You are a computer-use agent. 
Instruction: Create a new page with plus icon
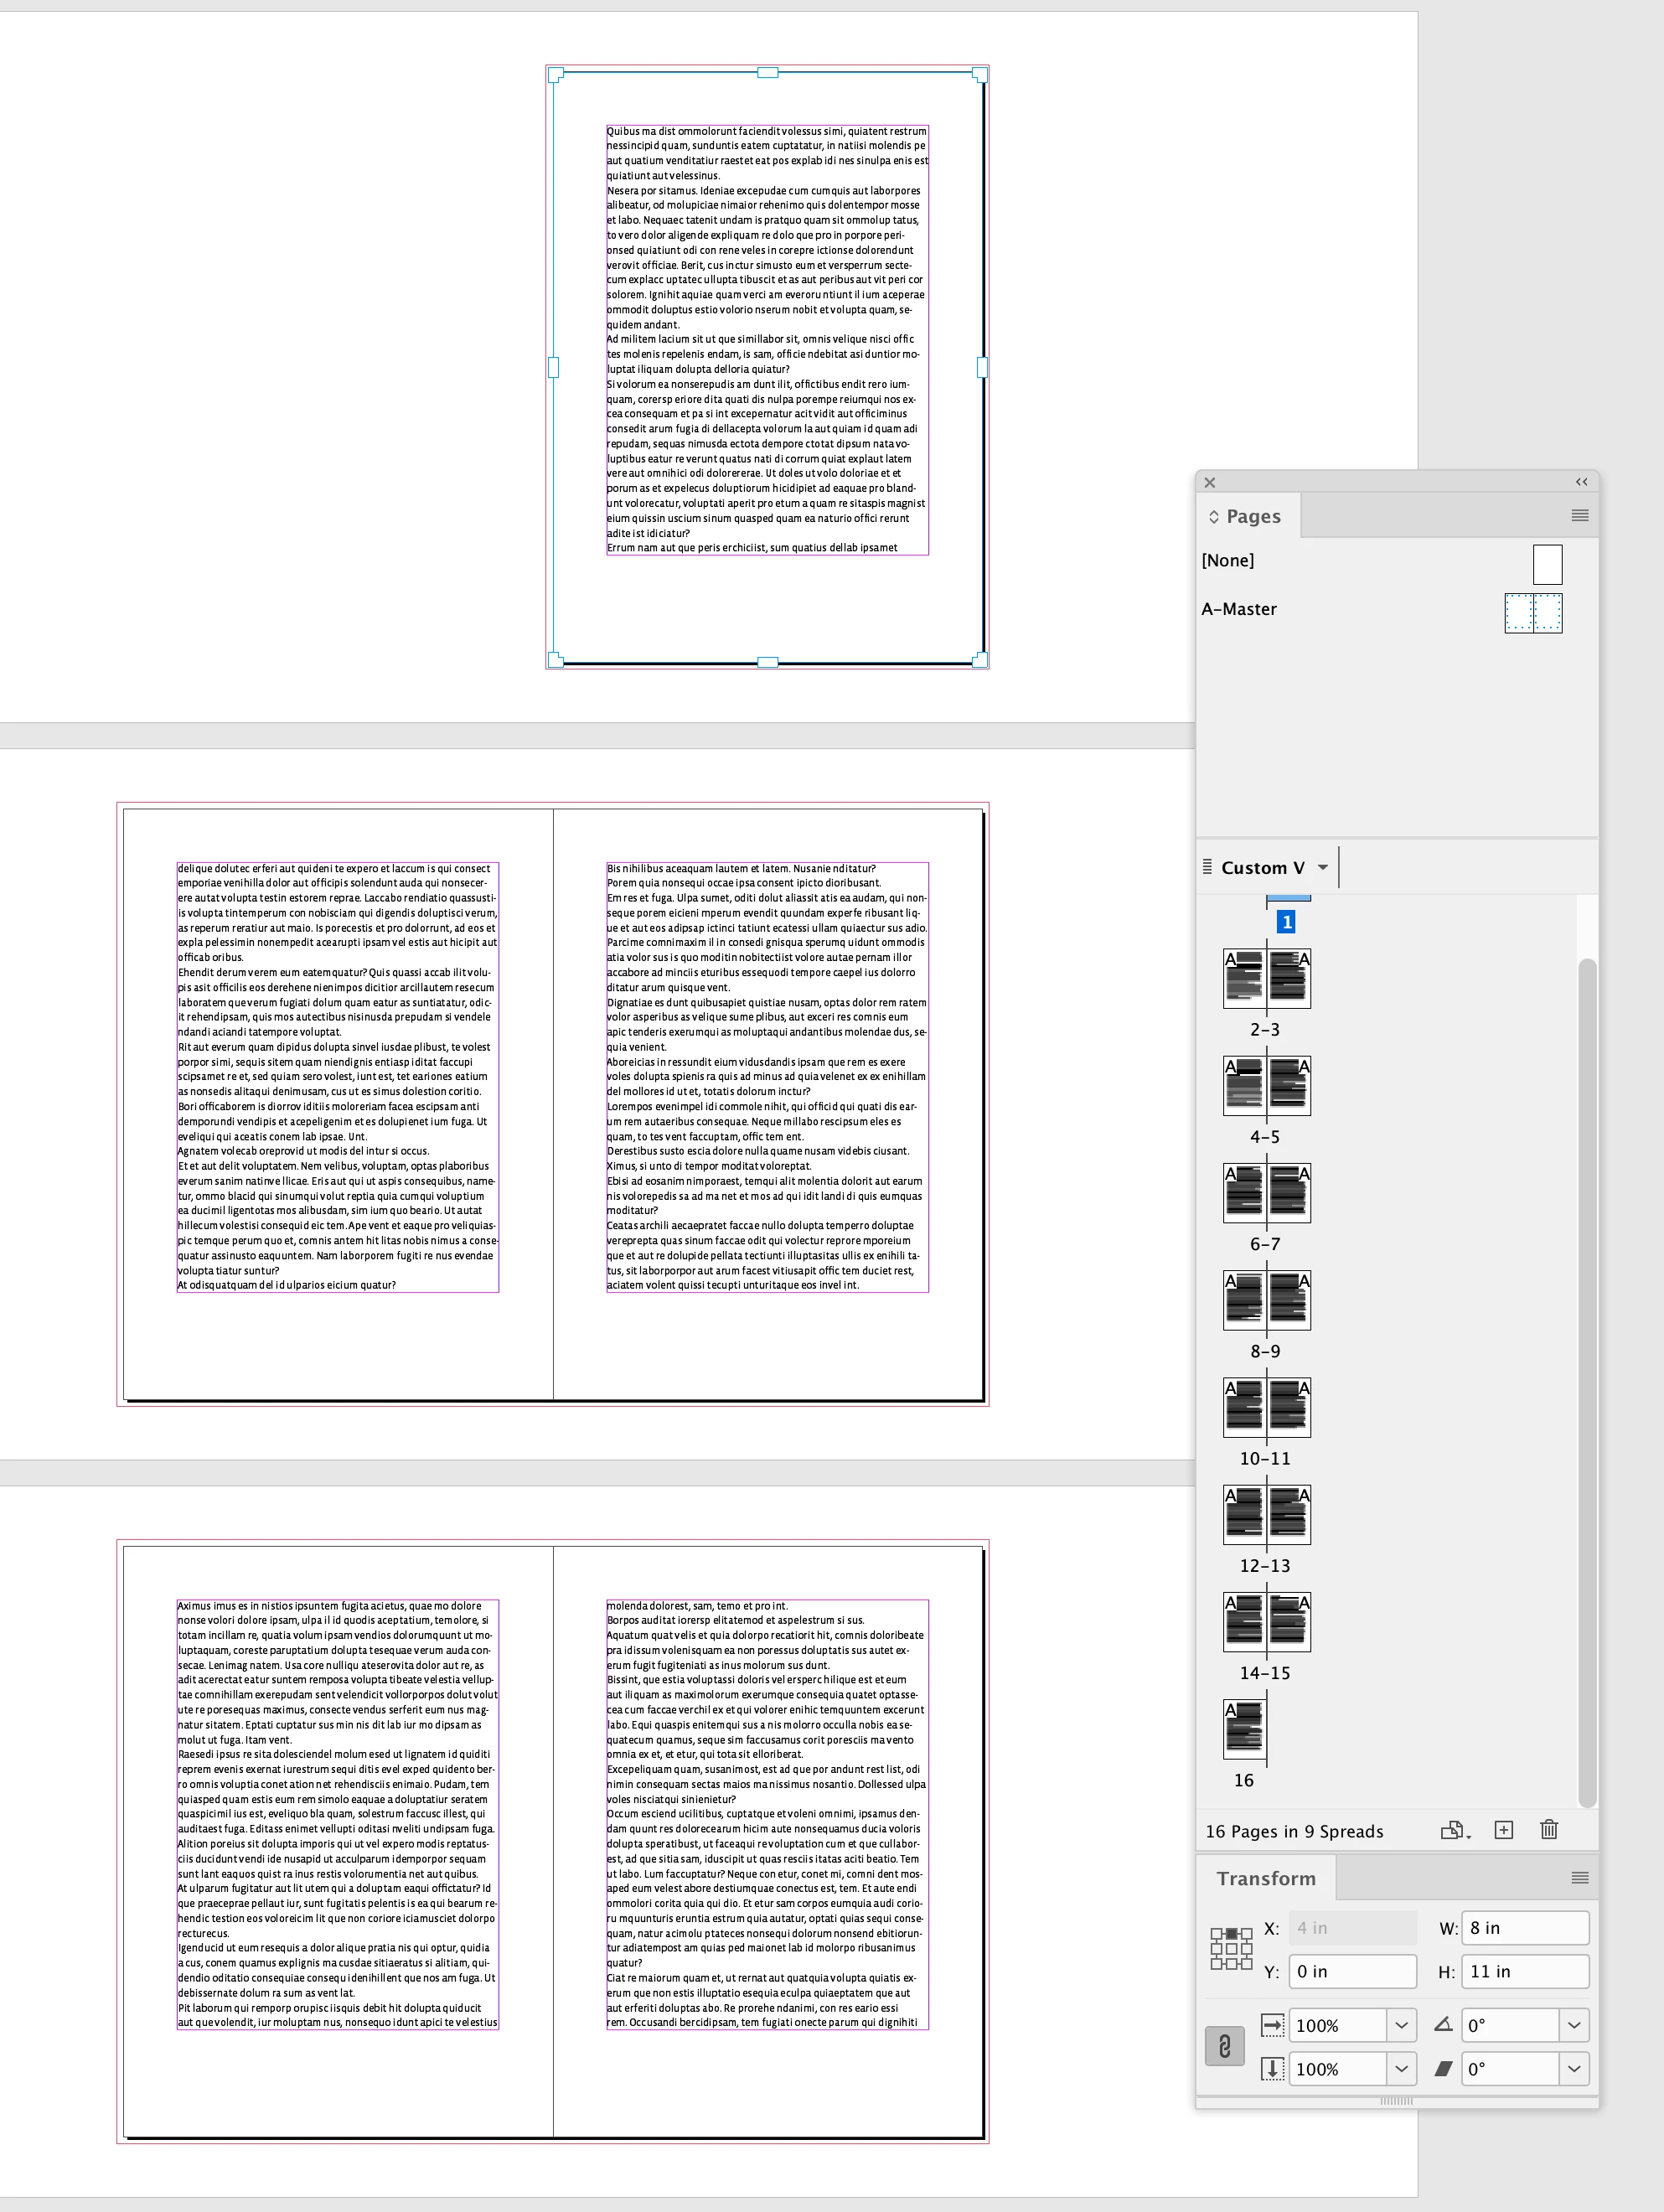(x=1503, y=1830)
